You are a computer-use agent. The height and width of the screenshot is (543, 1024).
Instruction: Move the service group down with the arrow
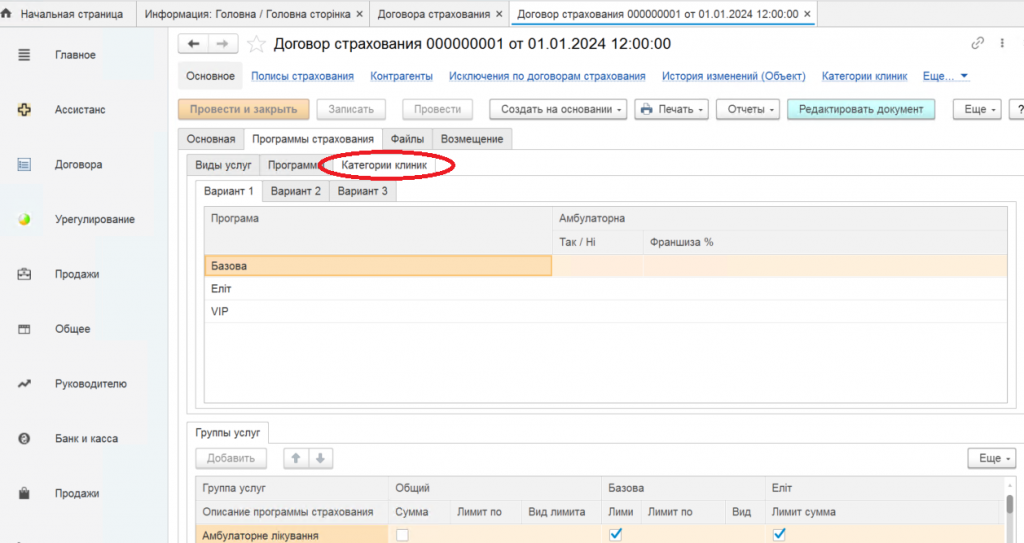click(x=320, y=458)
